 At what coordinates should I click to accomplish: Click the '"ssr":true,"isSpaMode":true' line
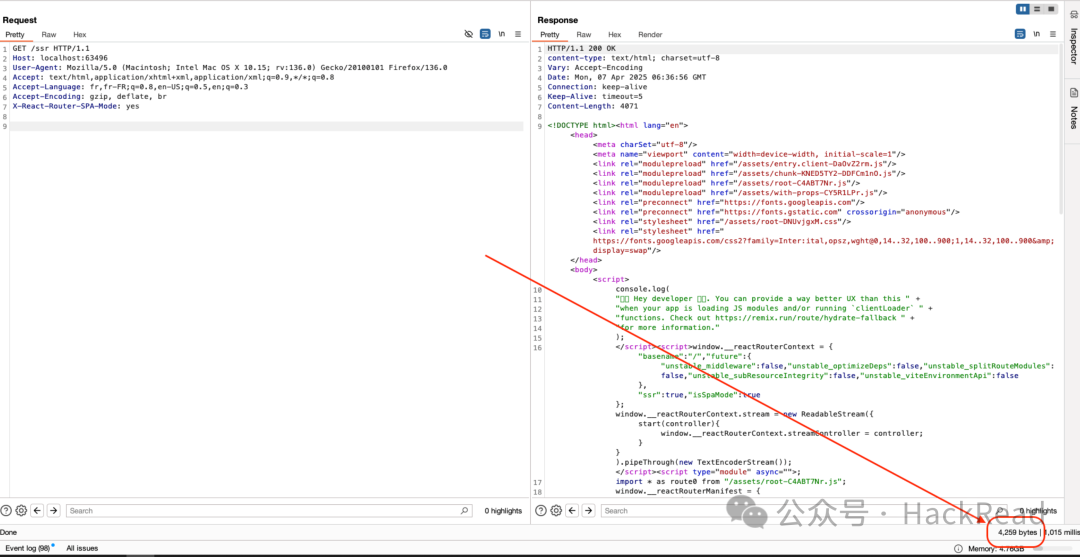click(x=699, y=395)
